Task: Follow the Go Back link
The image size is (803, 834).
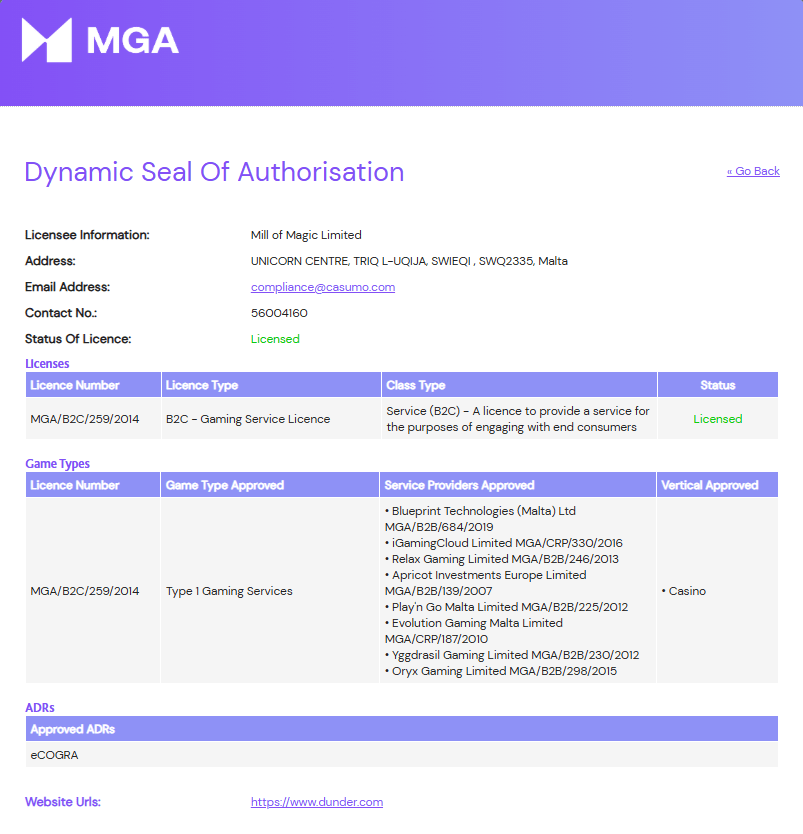Action: pyautogui.click(x=753, y=171)
